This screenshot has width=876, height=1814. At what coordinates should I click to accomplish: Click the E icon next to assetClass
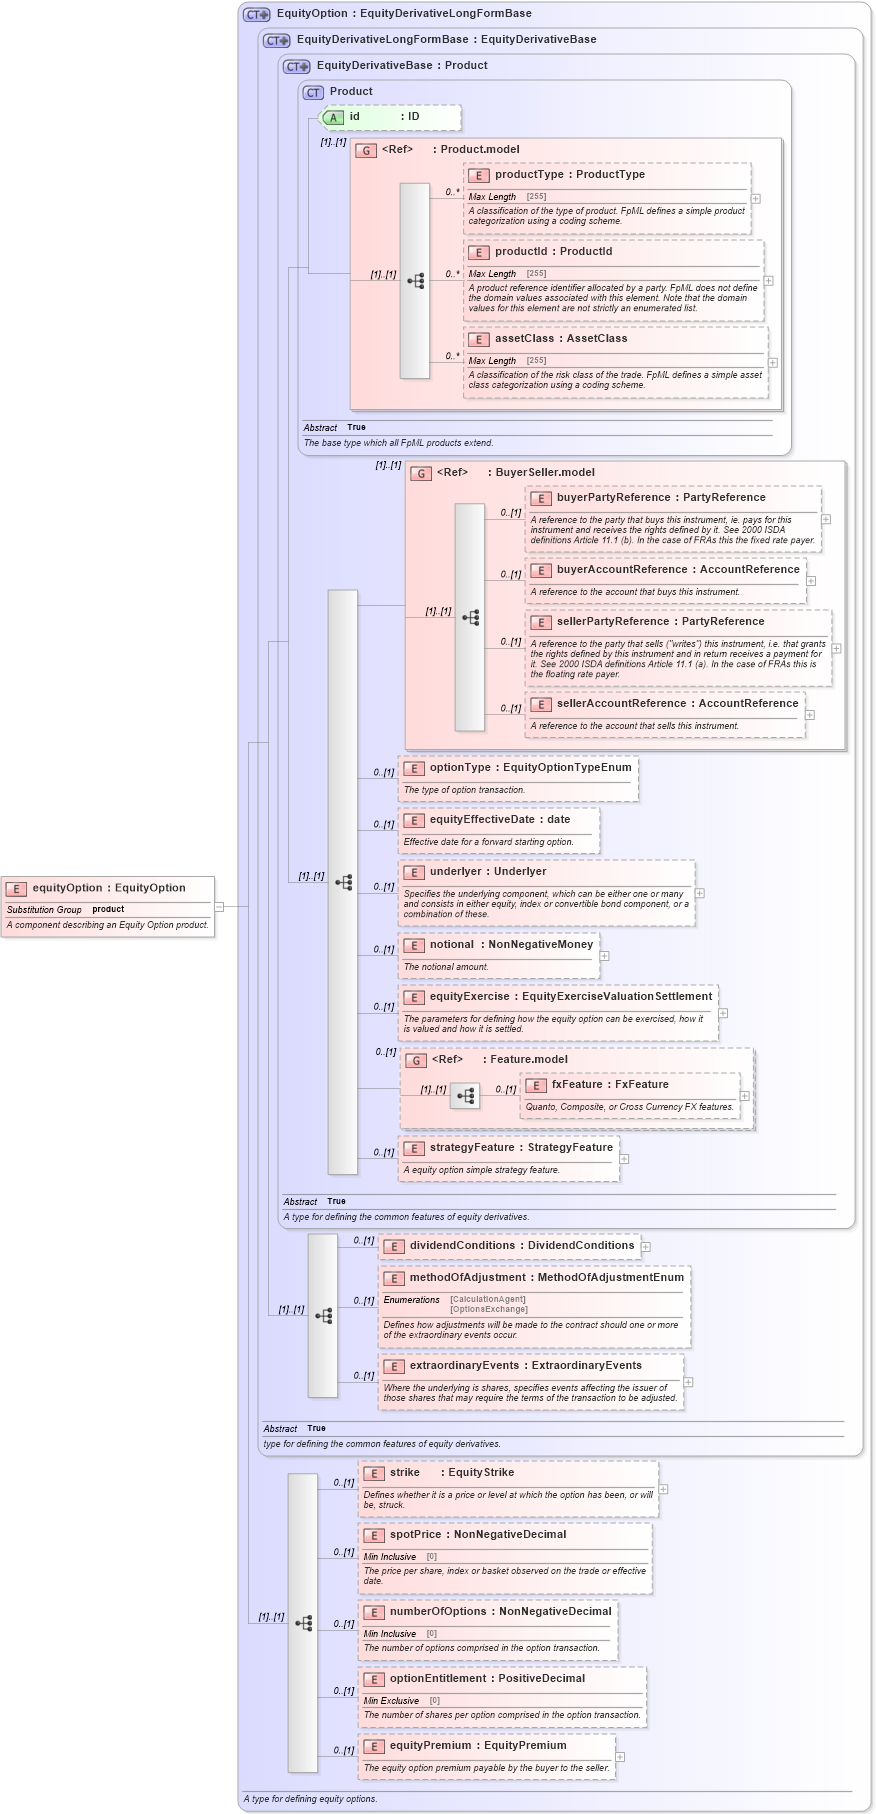(x=479, y=340)
